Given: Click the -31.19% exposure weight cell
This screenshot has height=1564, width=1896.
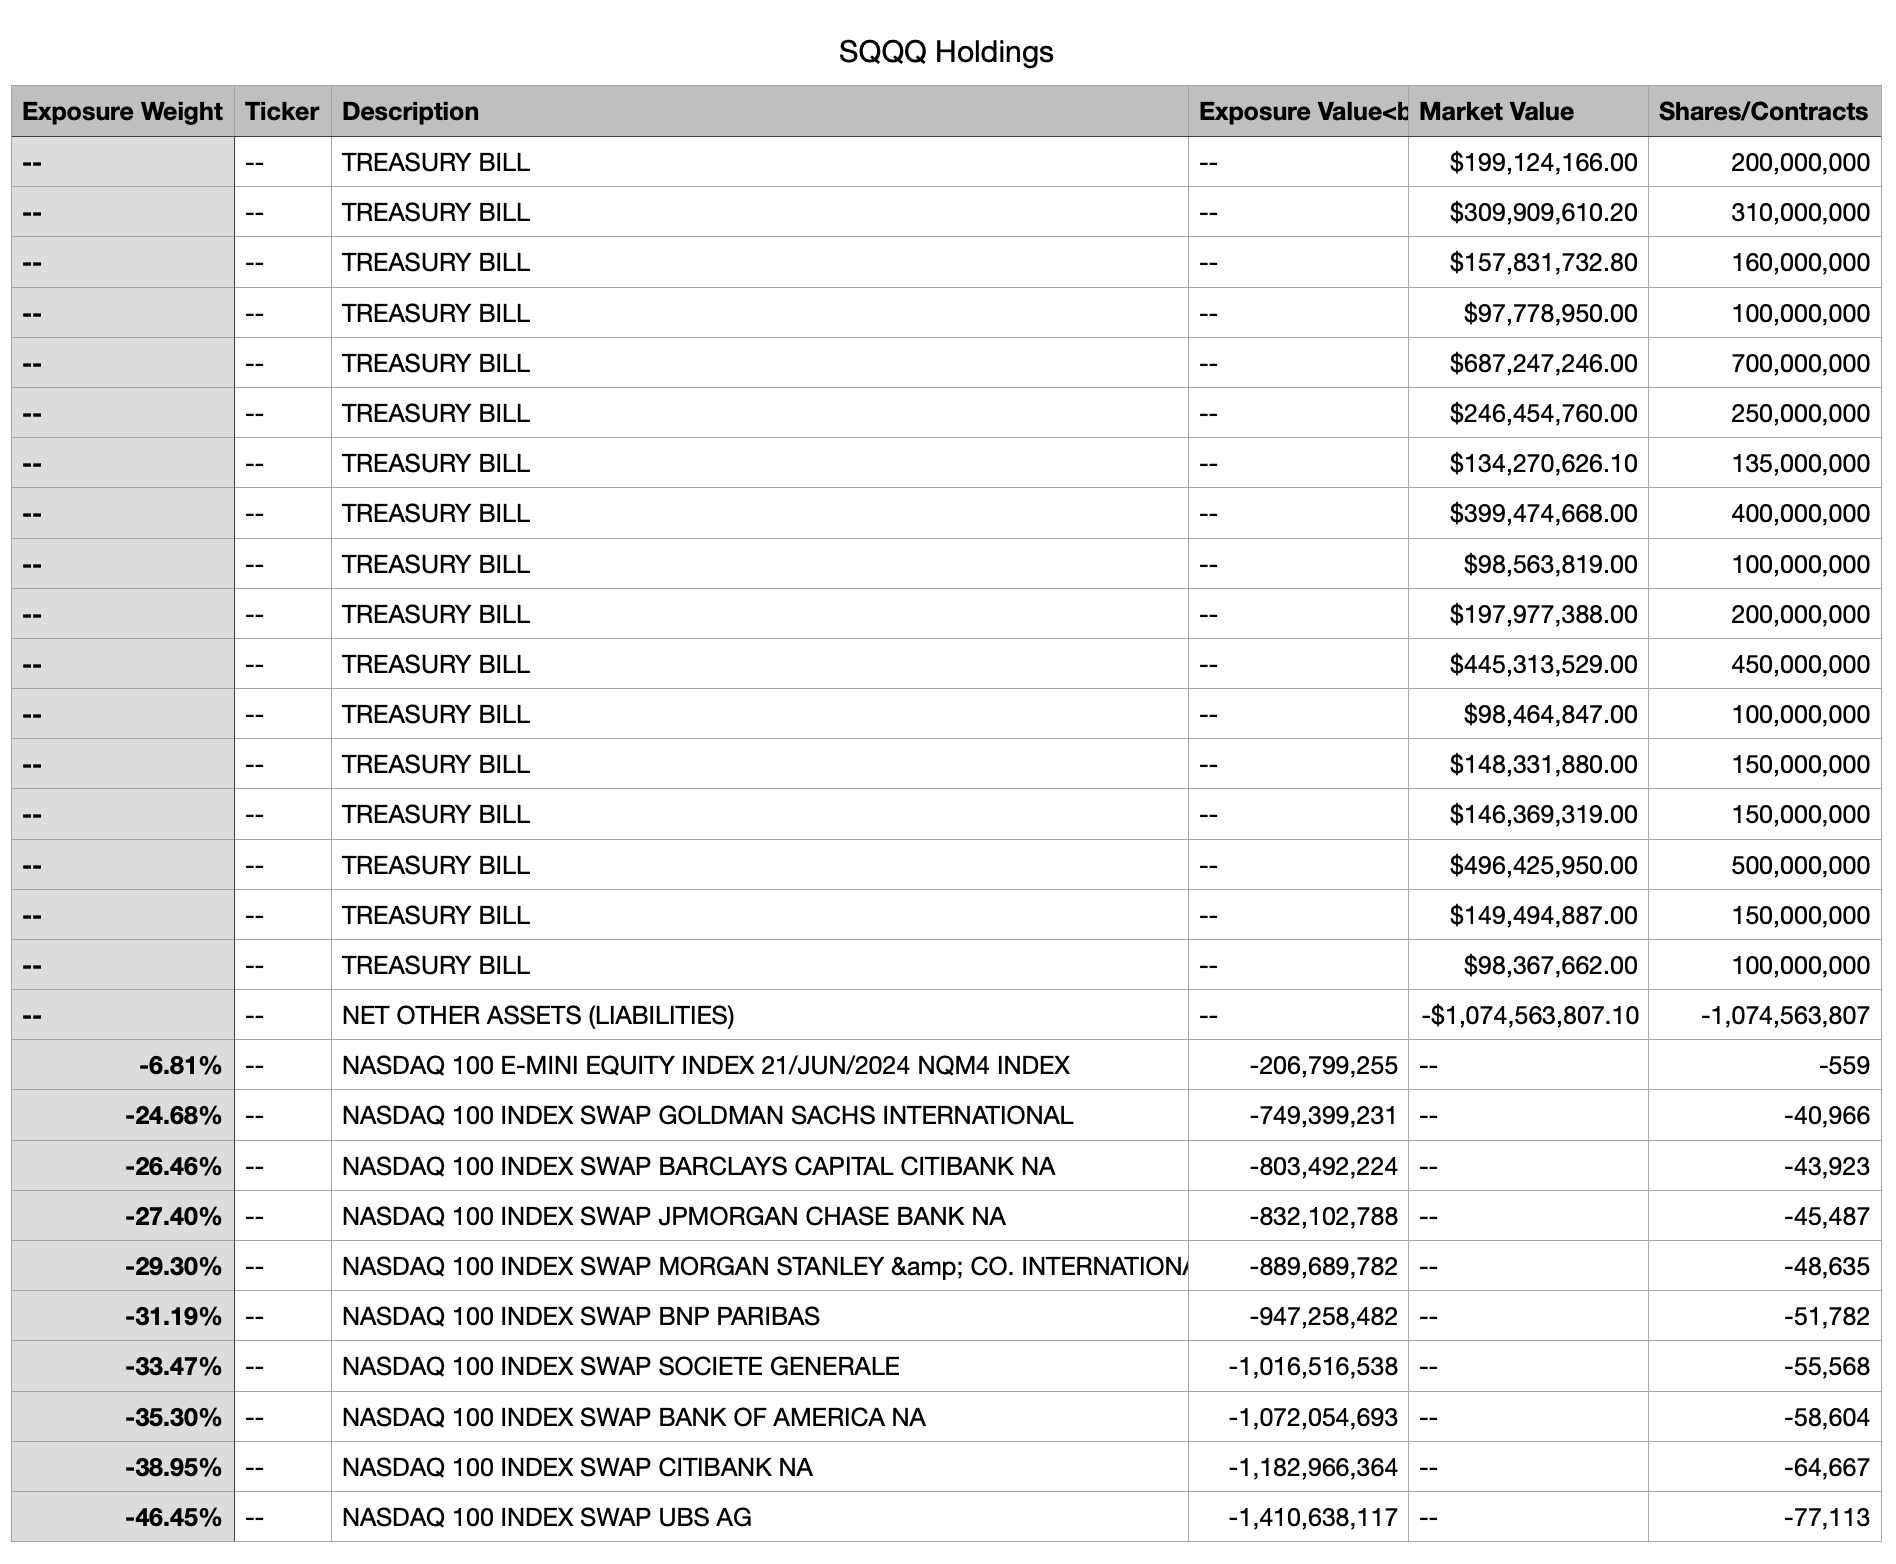Looking at the screenshot, I should click(x=122, y=1316).
